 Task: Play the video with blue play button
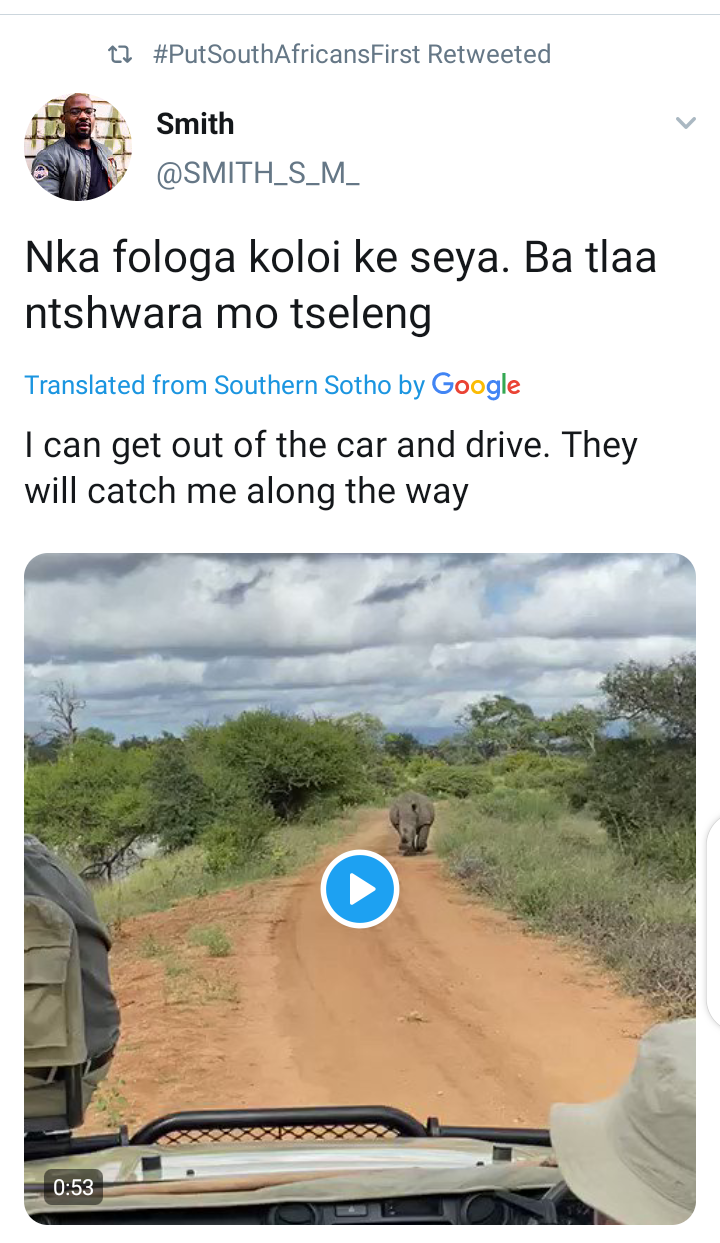(x=360, y=888)
